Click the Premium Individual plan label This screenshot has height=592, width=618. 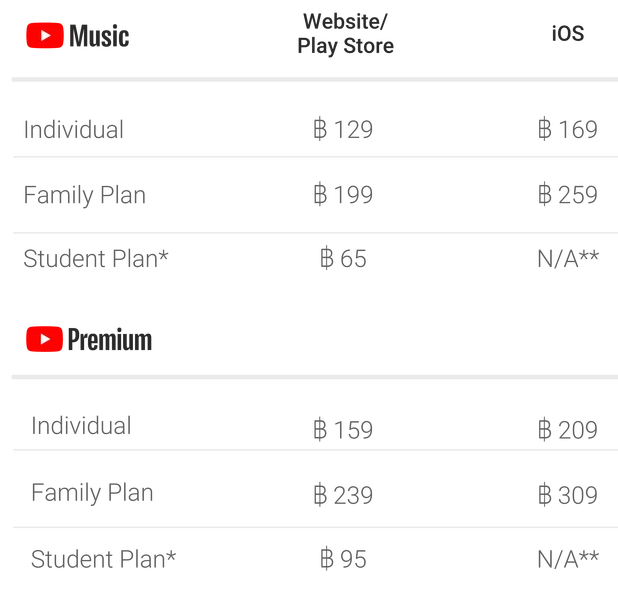click(x=81, y=426)
